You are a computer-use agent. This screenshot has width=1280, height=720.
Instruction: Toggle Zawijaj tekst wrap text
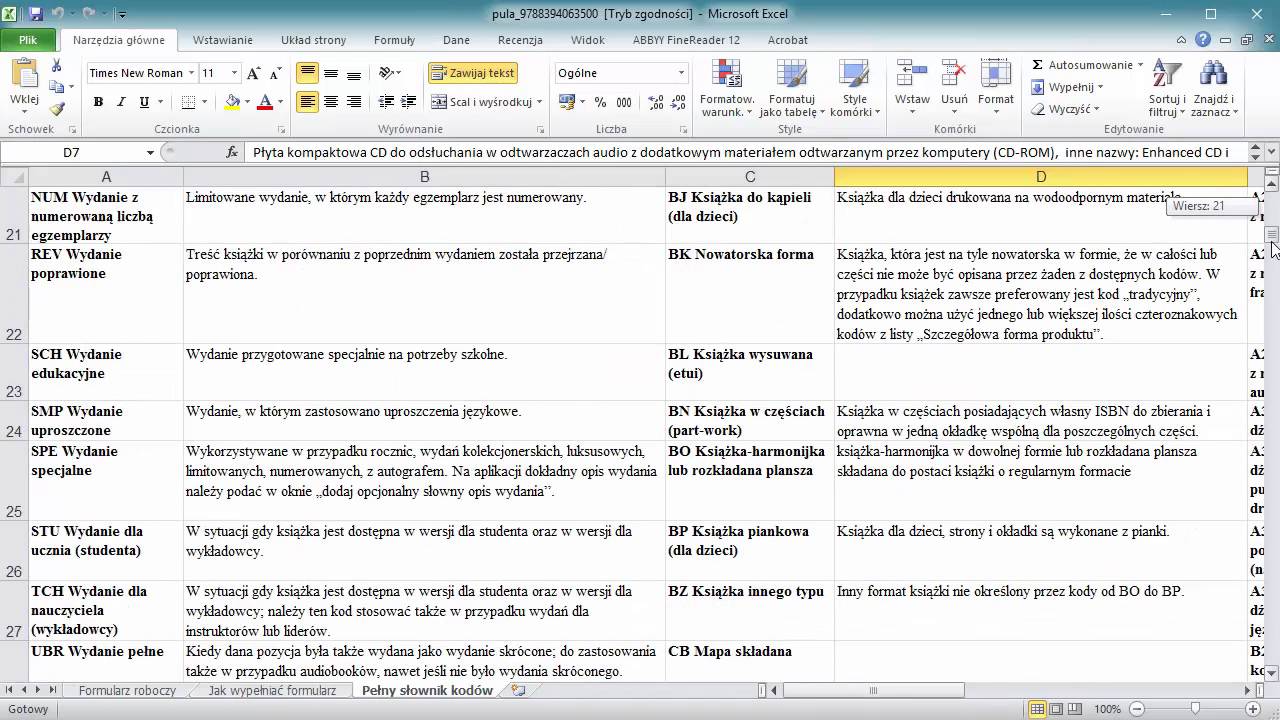pyautogui.click(x=473, y=73)
